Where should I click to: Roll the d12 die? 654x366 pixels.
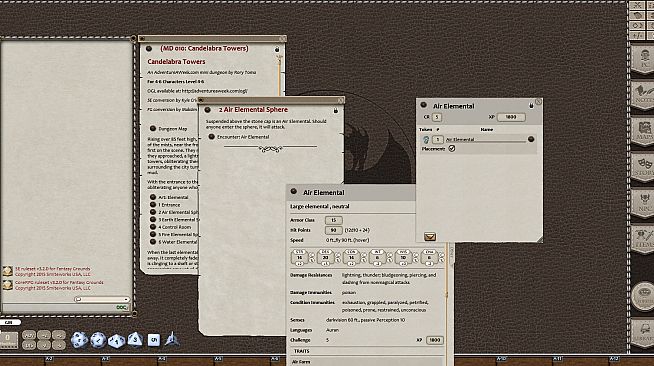[x=98, y=340]
